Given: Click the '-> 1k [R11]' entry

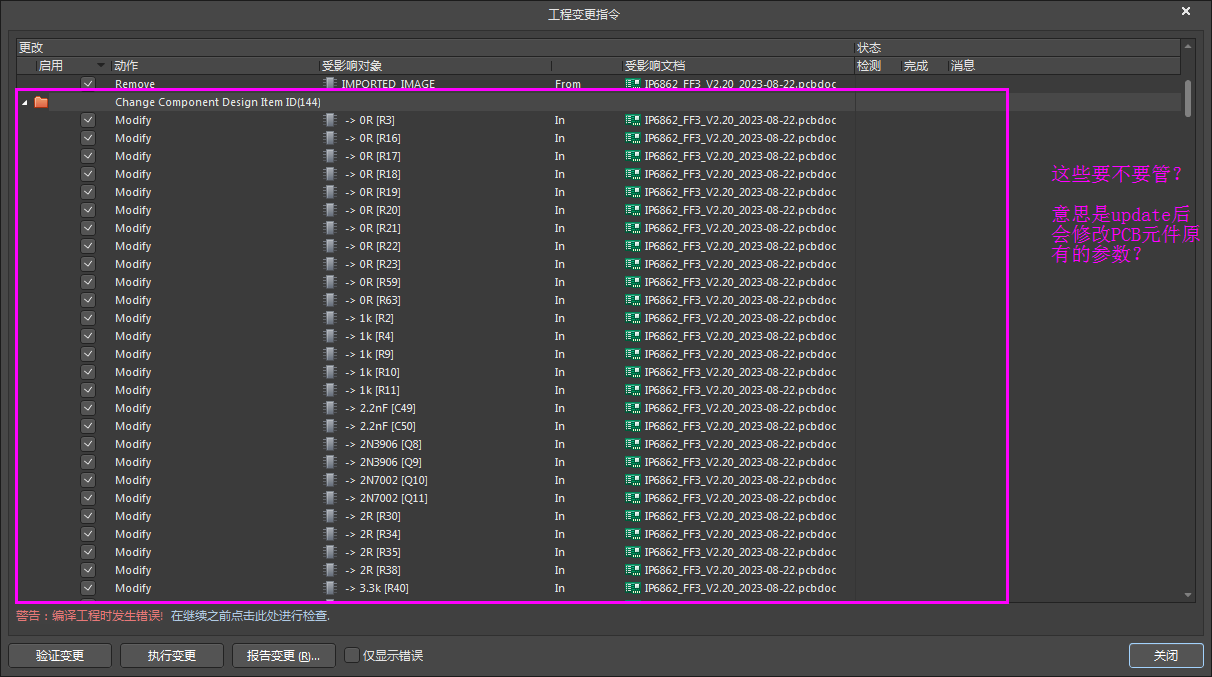Looking at the screenshot, I should (x=372, y=390).
